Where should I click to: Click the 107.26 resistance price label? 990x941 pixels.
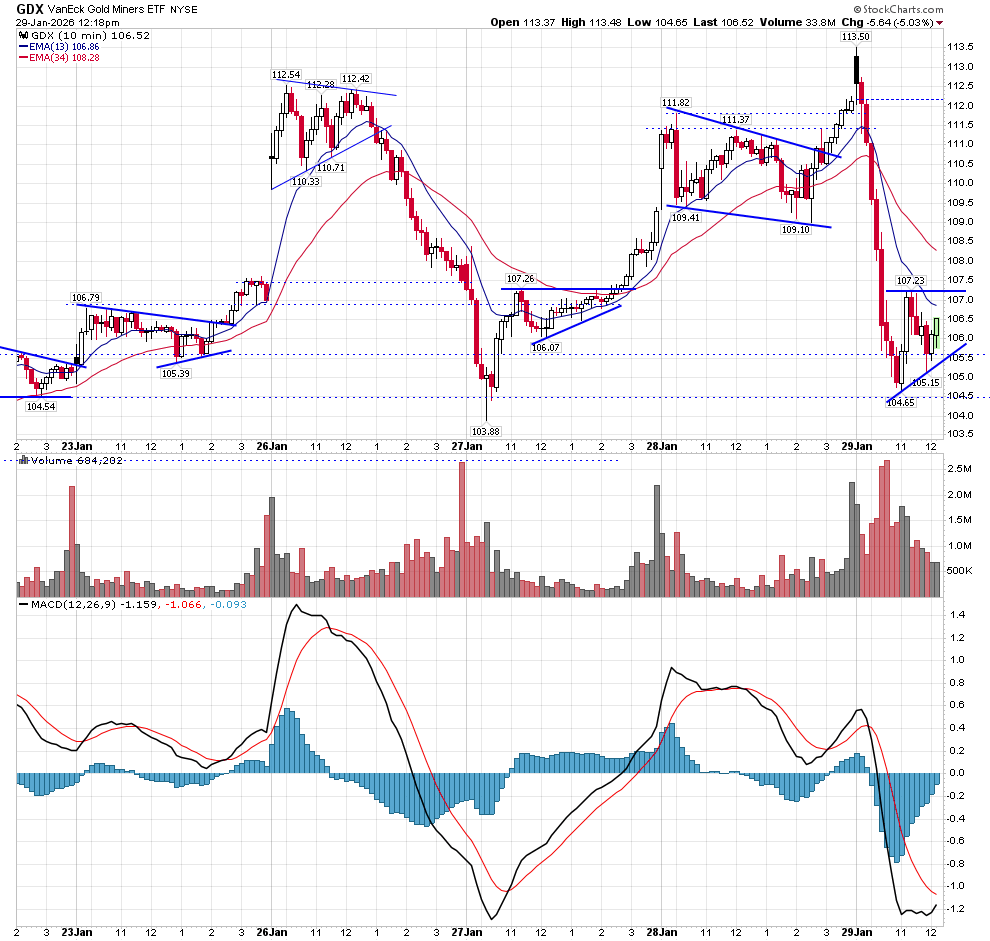click(520, 279)
